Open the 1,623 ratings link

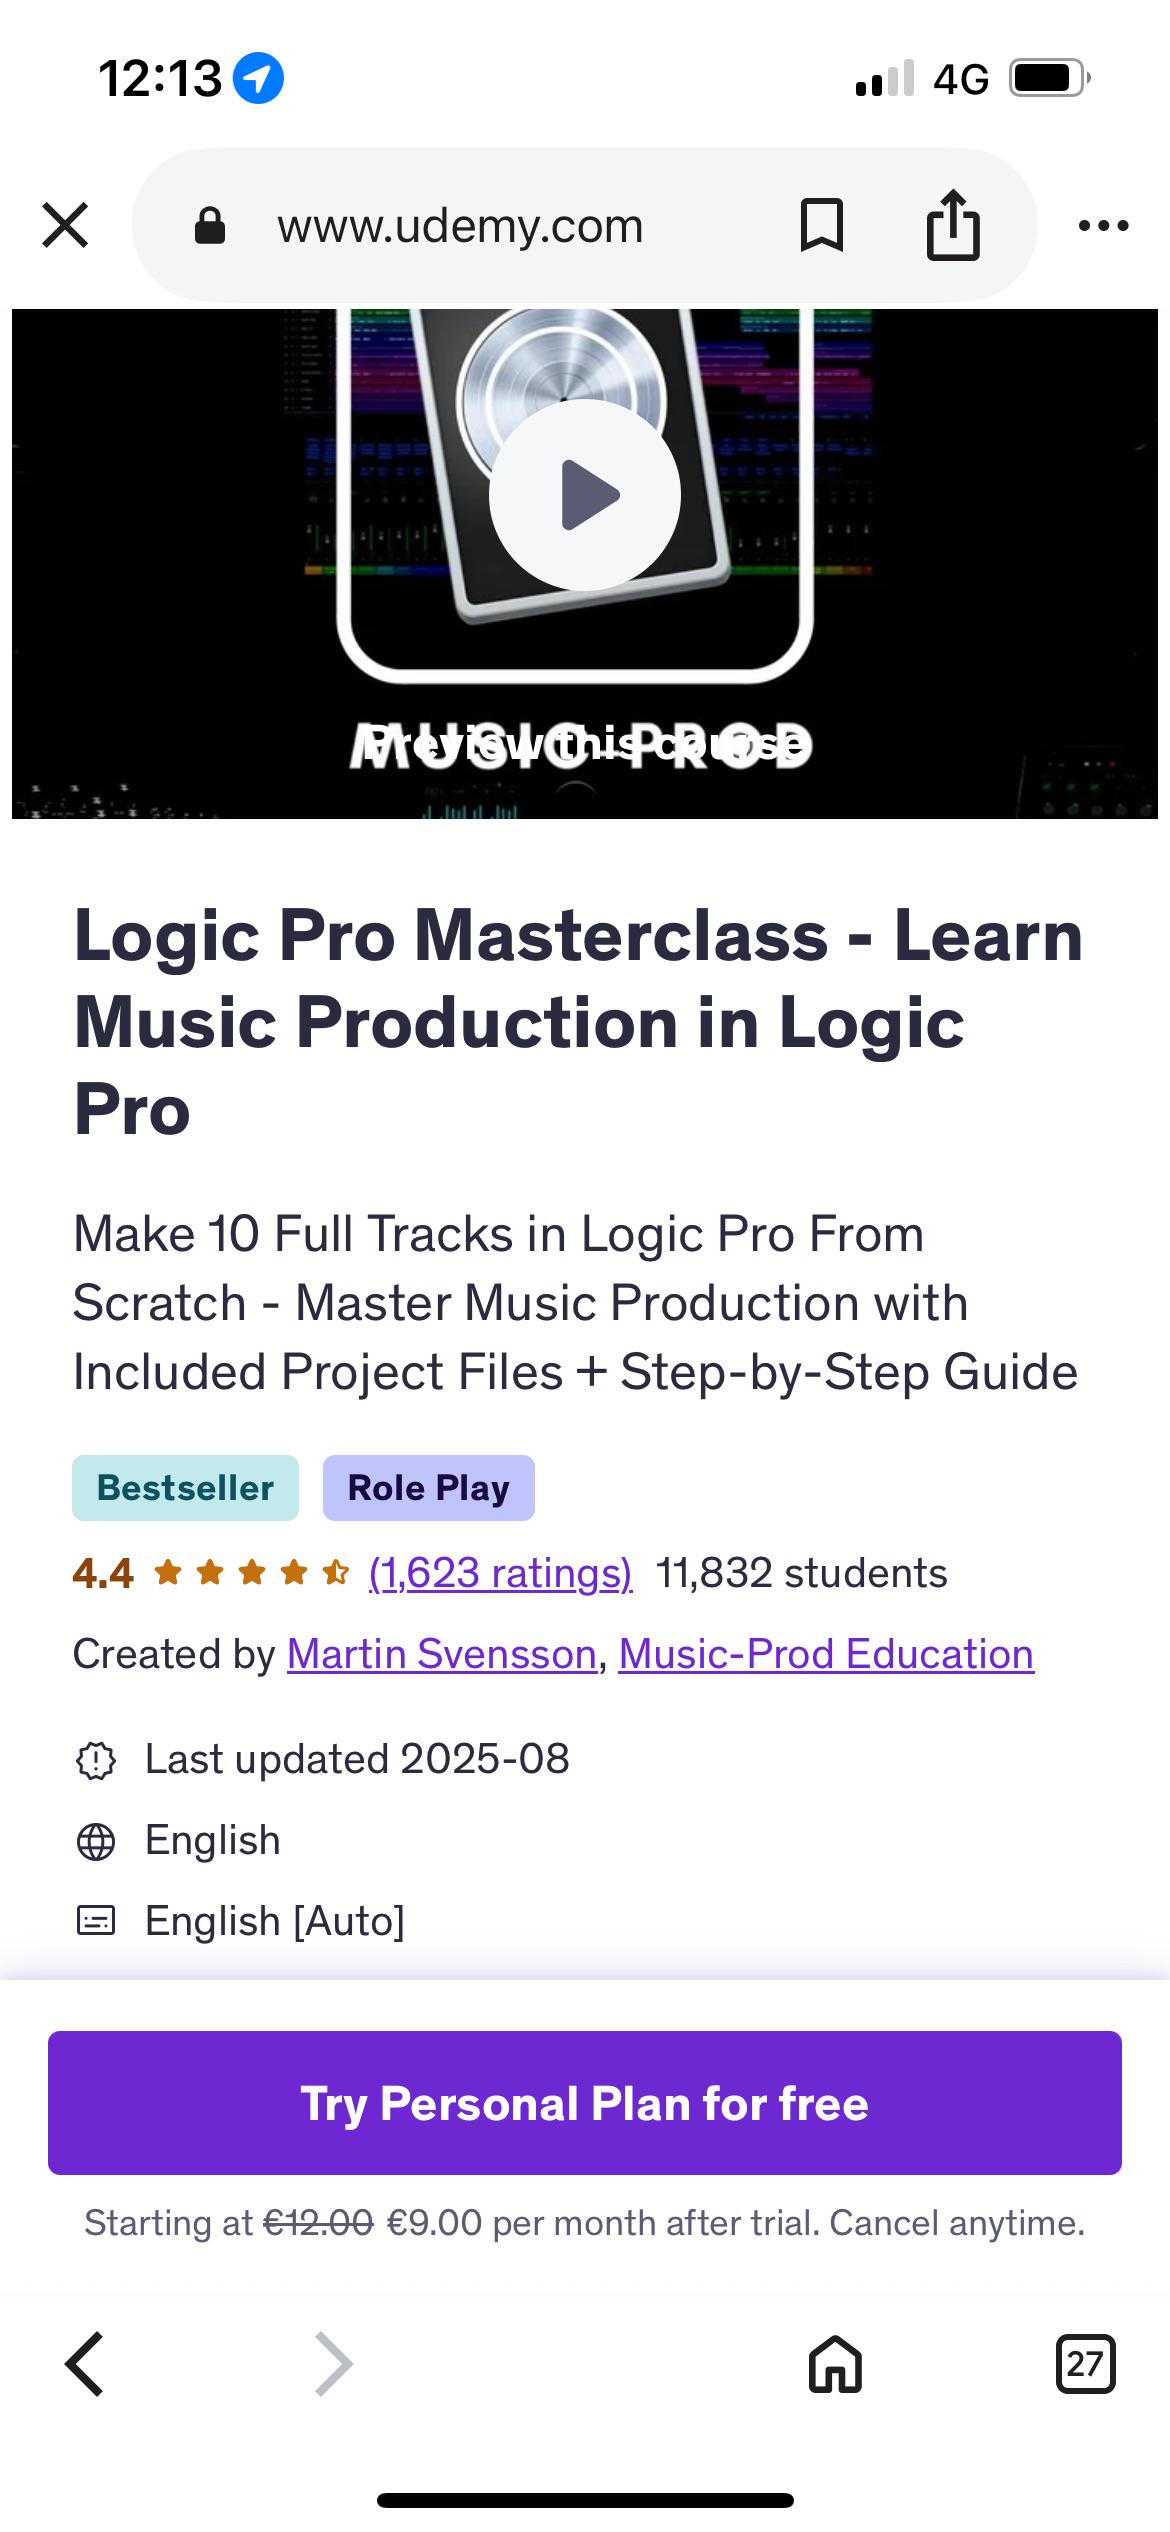click(501, 1573)
